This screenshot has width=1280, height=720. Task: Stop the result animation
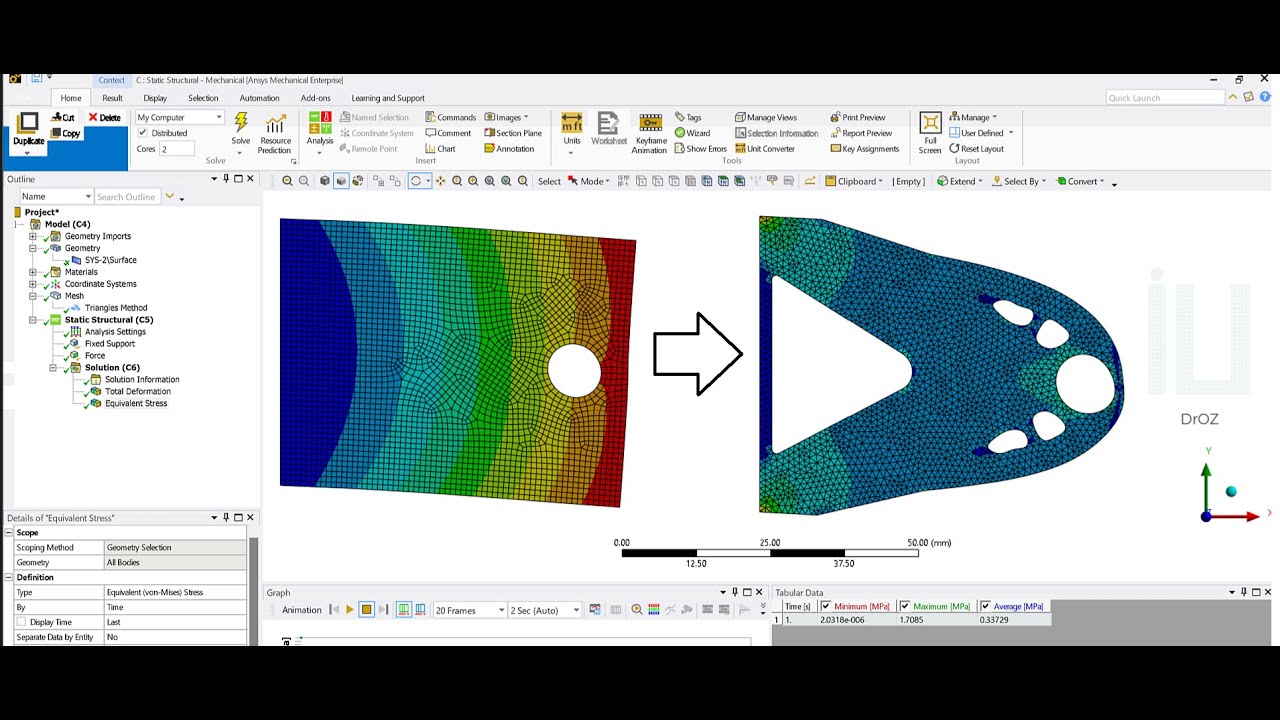(366, 610)
